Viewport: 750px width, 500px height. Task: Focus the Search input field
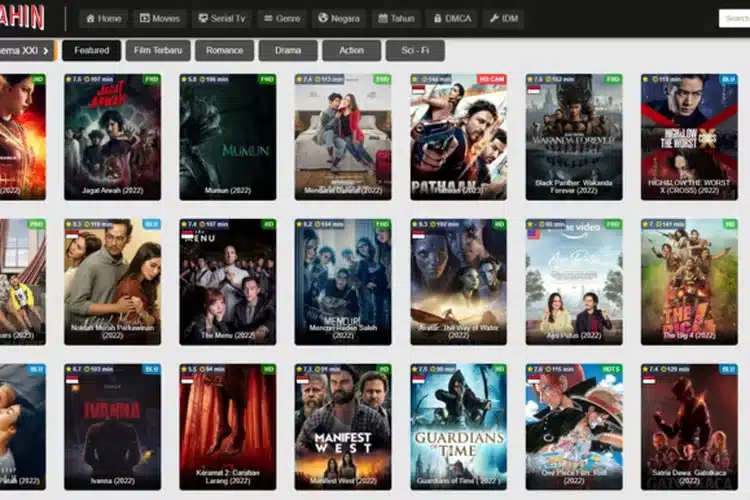pos(735,19)
